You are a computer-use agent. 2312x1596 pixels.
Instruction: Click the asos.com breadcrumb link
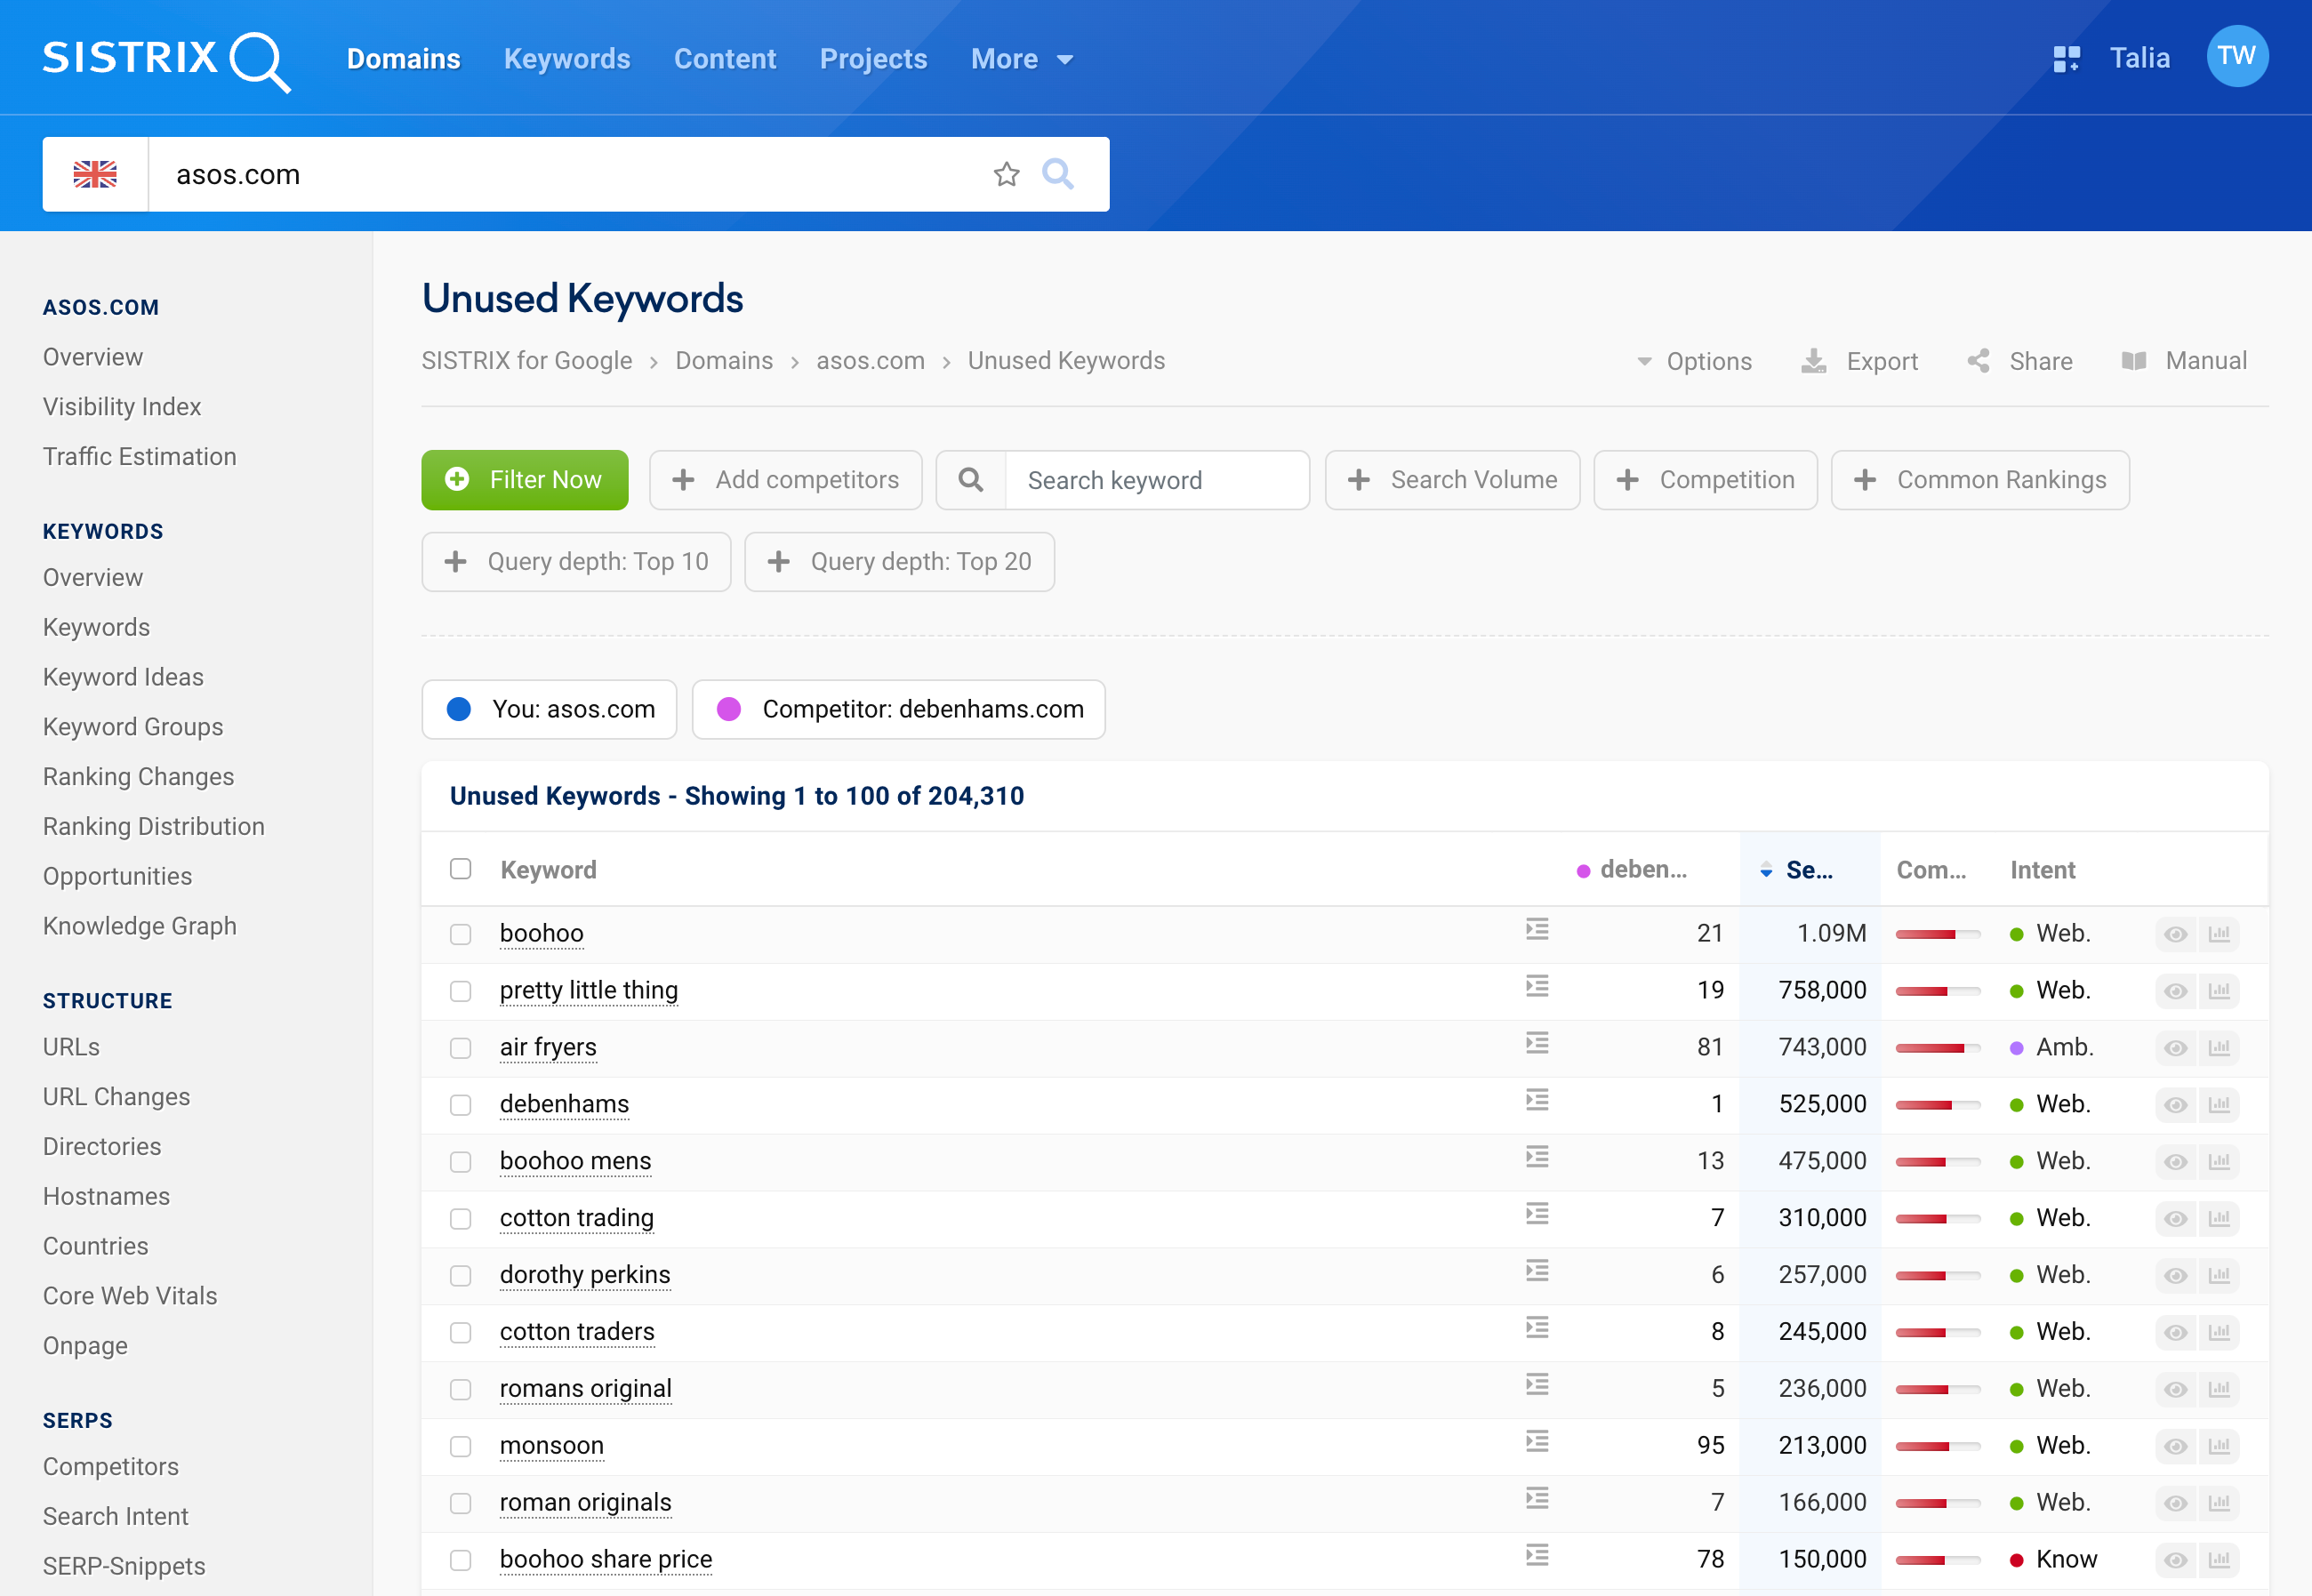(x=870, y=361)
